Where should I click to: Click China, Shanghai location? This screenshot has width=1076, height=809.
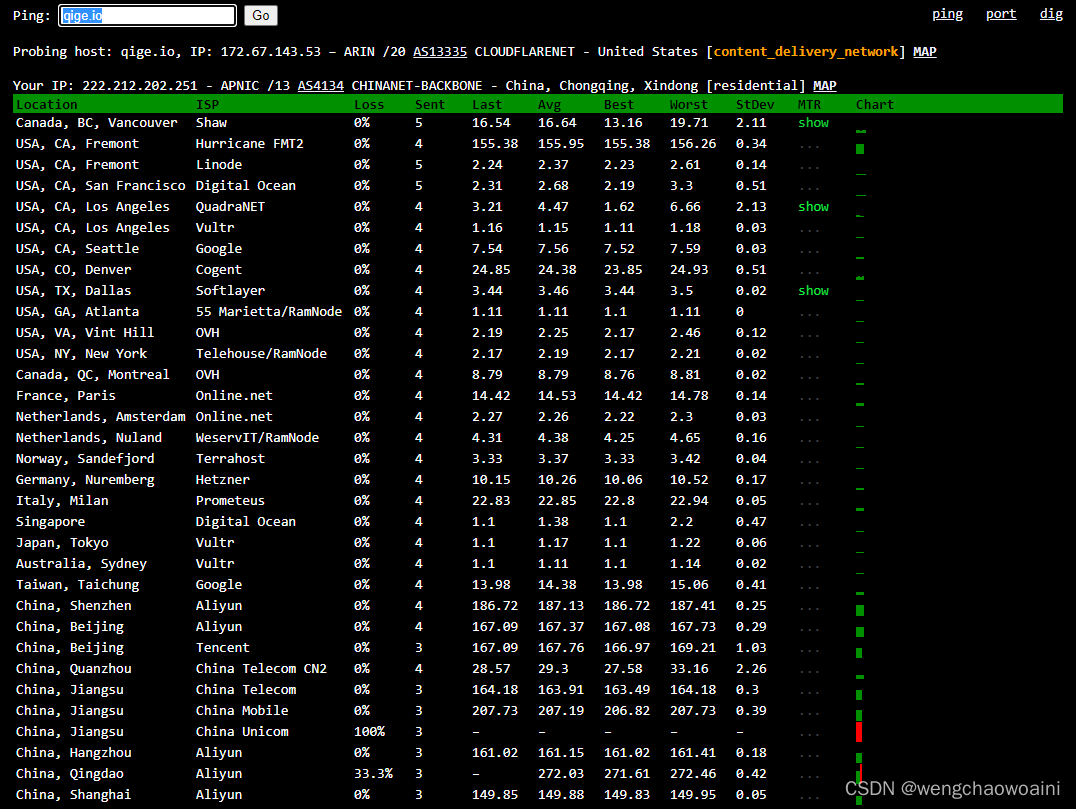73,795
